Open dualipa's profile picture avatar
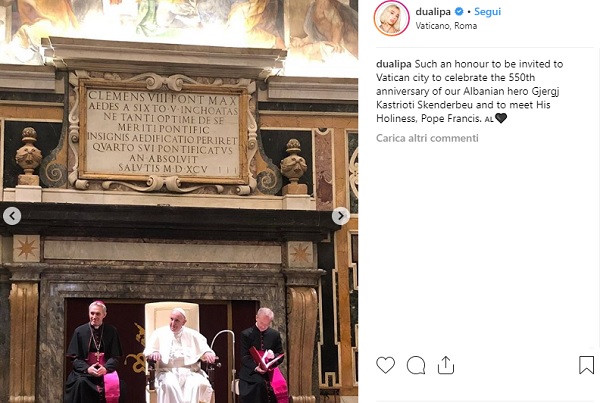Viewport: 600px width, 403px height. pyautogui.click(x=391, y=18)
